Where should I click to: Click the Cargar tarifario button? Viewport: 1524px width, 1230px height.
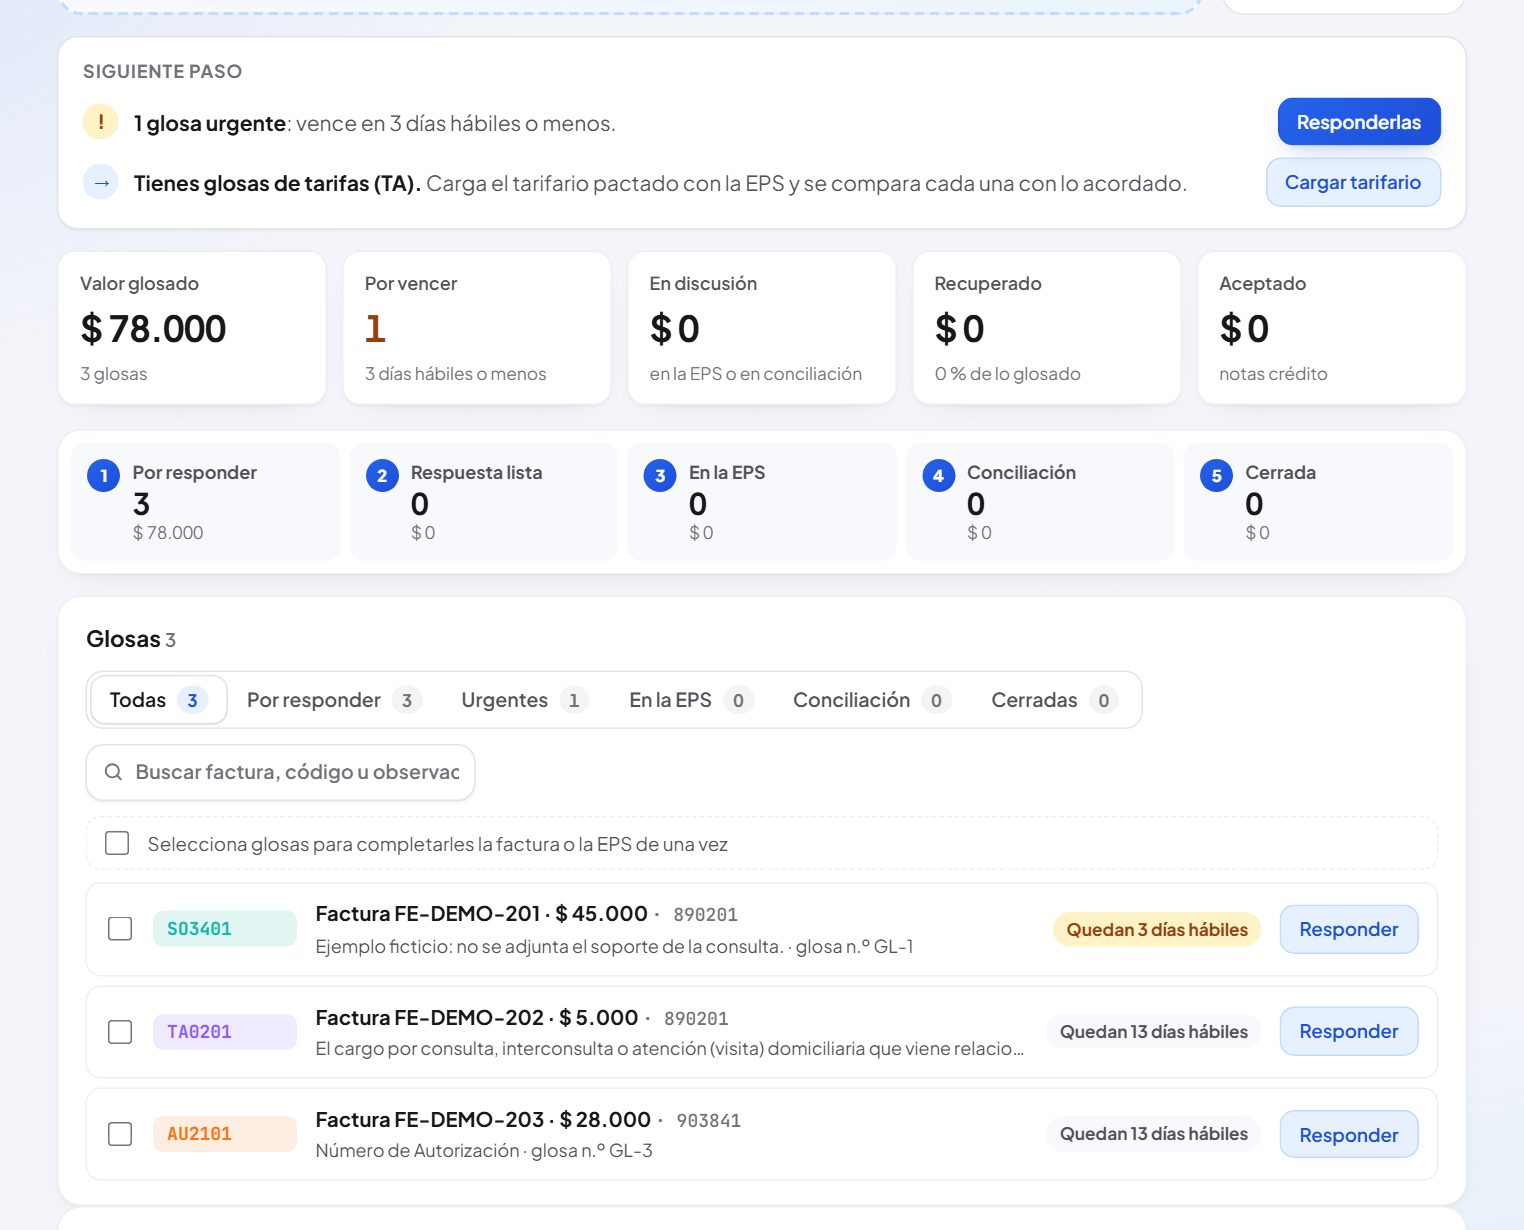click(1353, 182)
